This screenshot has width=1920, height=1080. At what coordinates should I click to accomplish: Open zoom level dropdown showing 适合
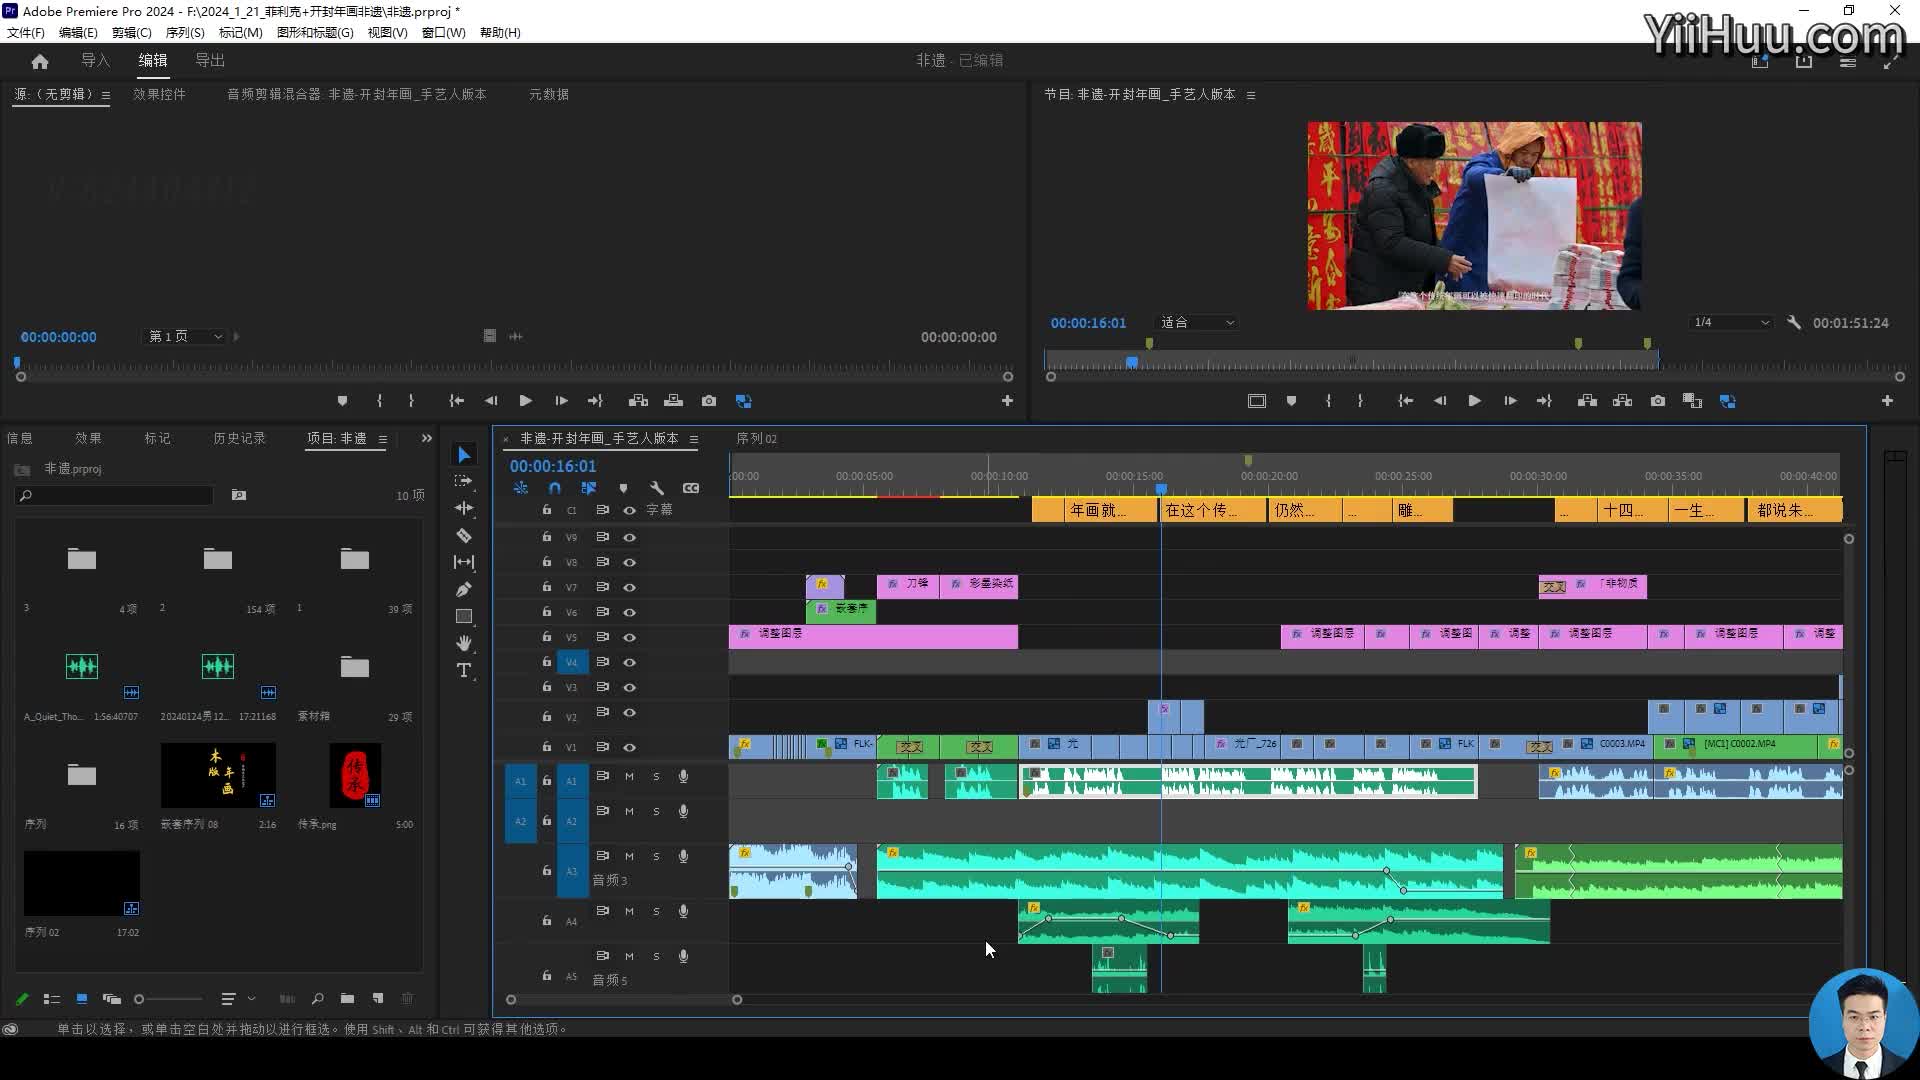click(x=1197, y=323)
